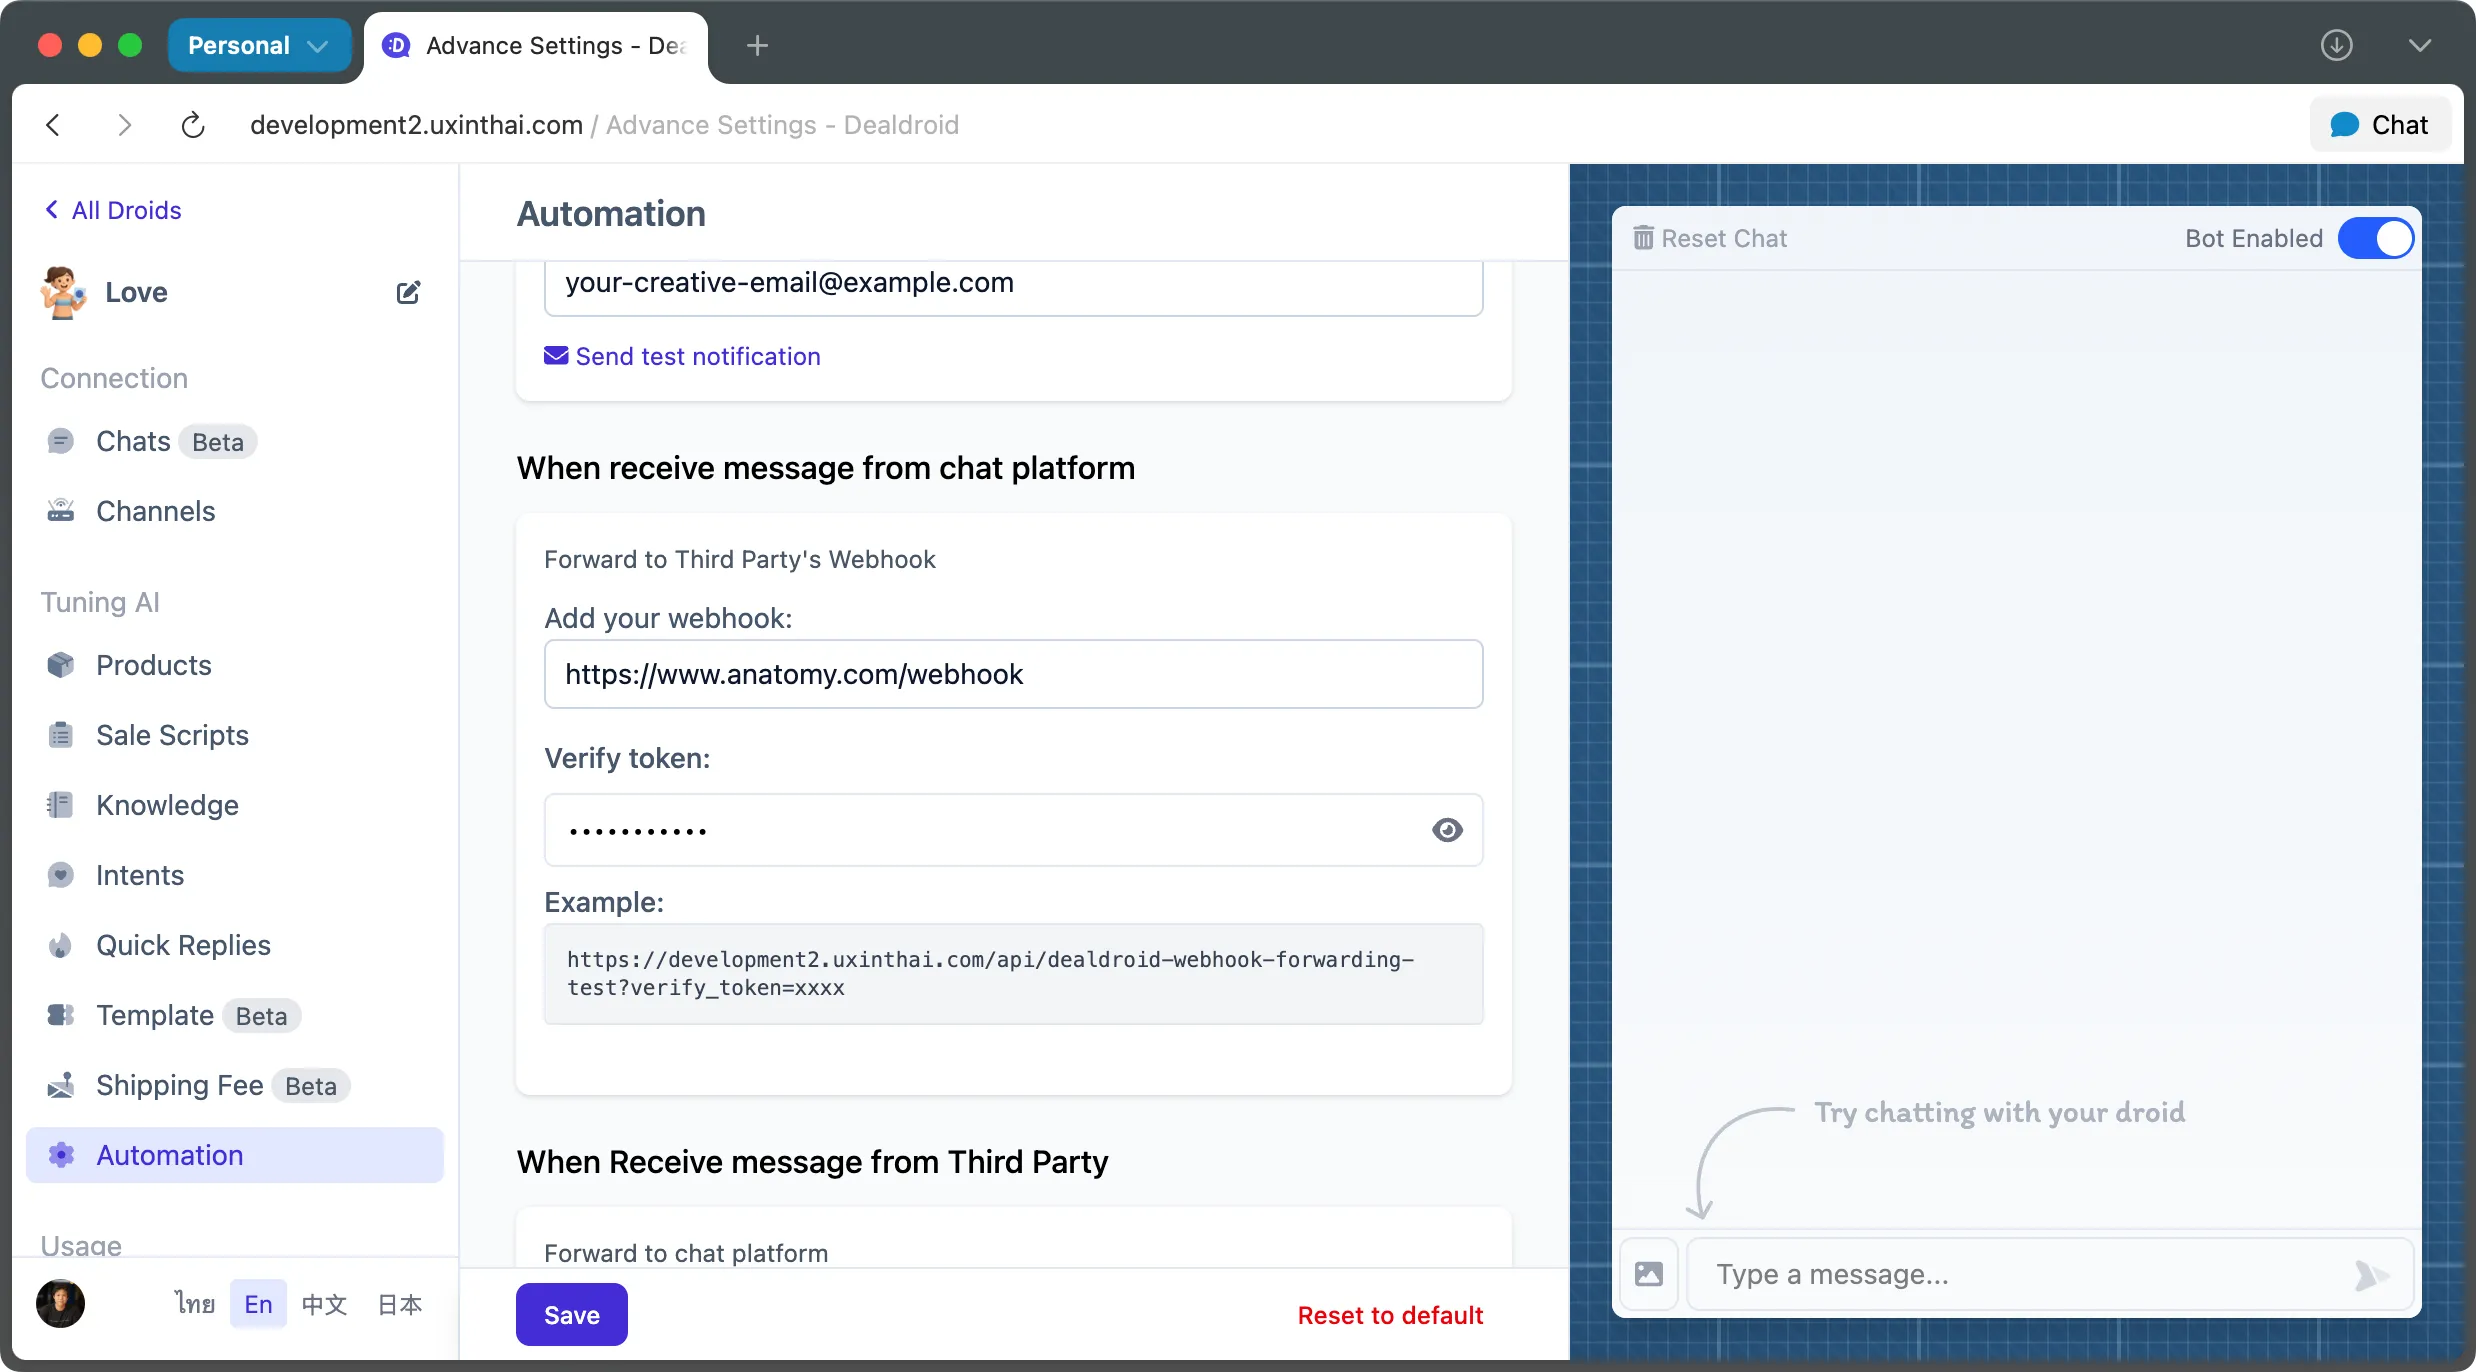Select the Channels sidebar icon

pyautogui.click(x=61, y=510)
